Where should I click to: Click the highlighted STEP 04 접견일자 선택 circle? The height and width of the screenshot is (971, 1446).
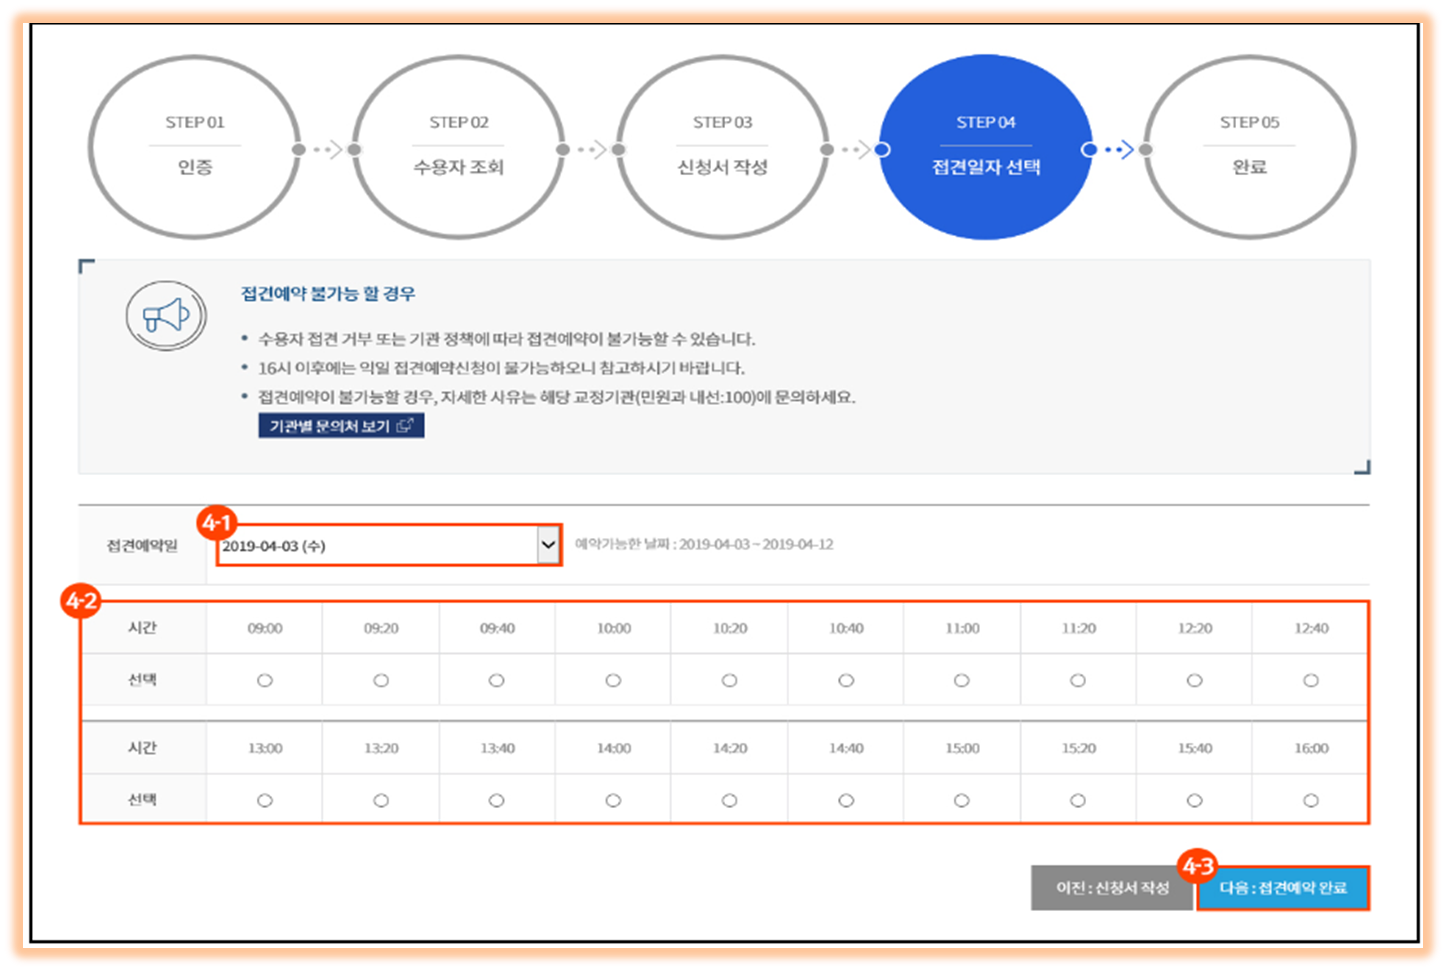coord(986,146)
